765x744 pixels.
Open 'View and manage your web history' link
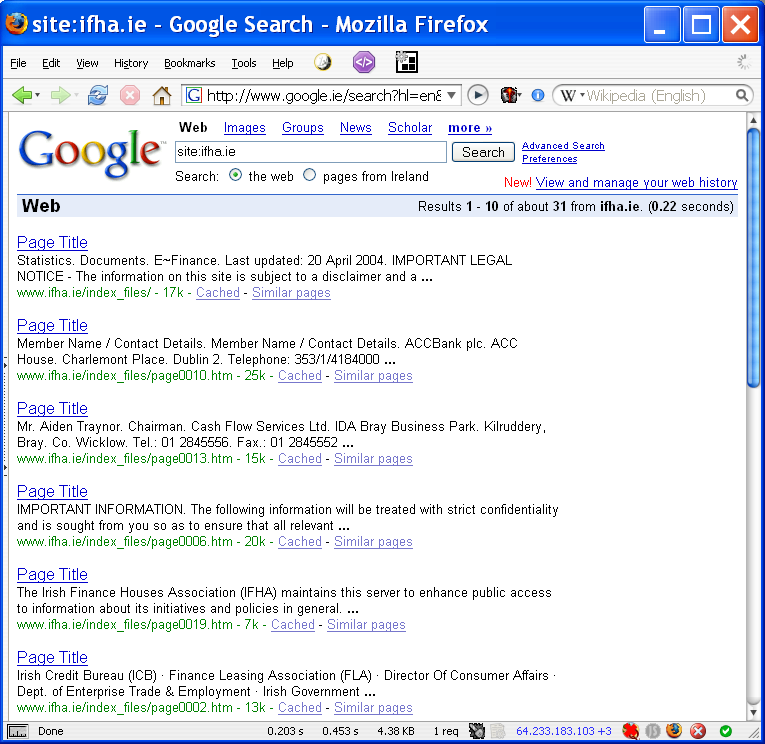636,182
